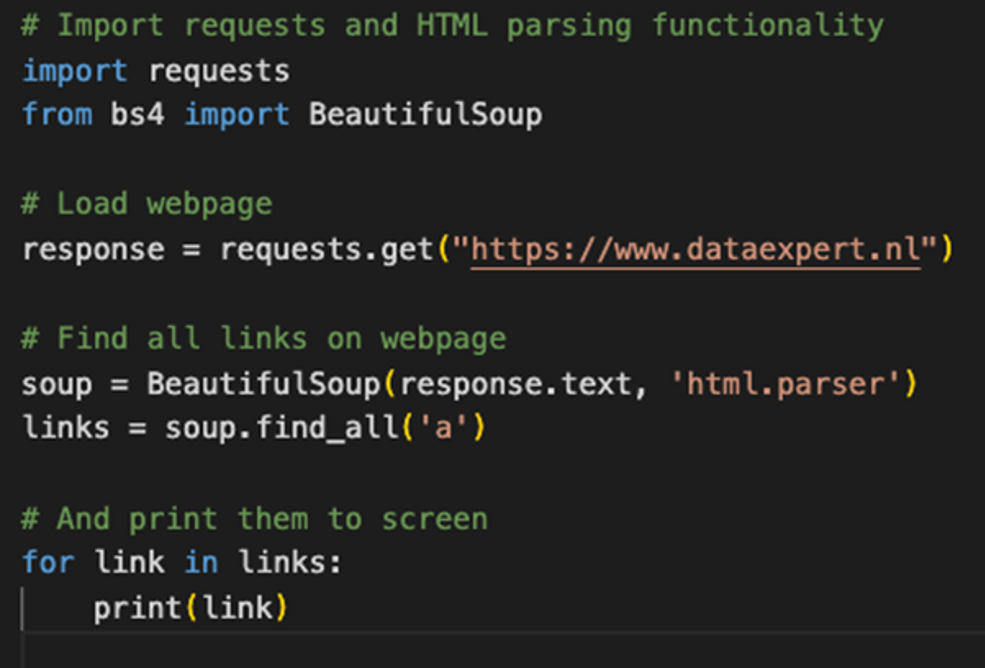Click the '# Find all links on webpage' comment
Screen dimensions: 985x668
263,339
